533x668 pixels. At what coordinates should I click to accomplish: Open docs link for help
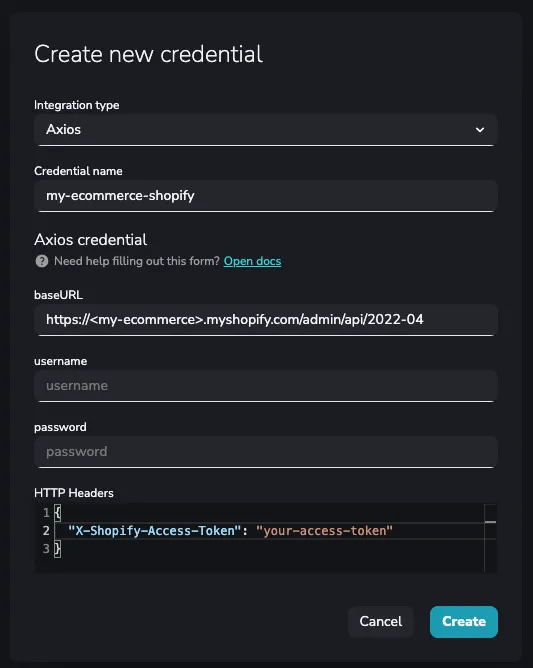[x=252, y=261]
